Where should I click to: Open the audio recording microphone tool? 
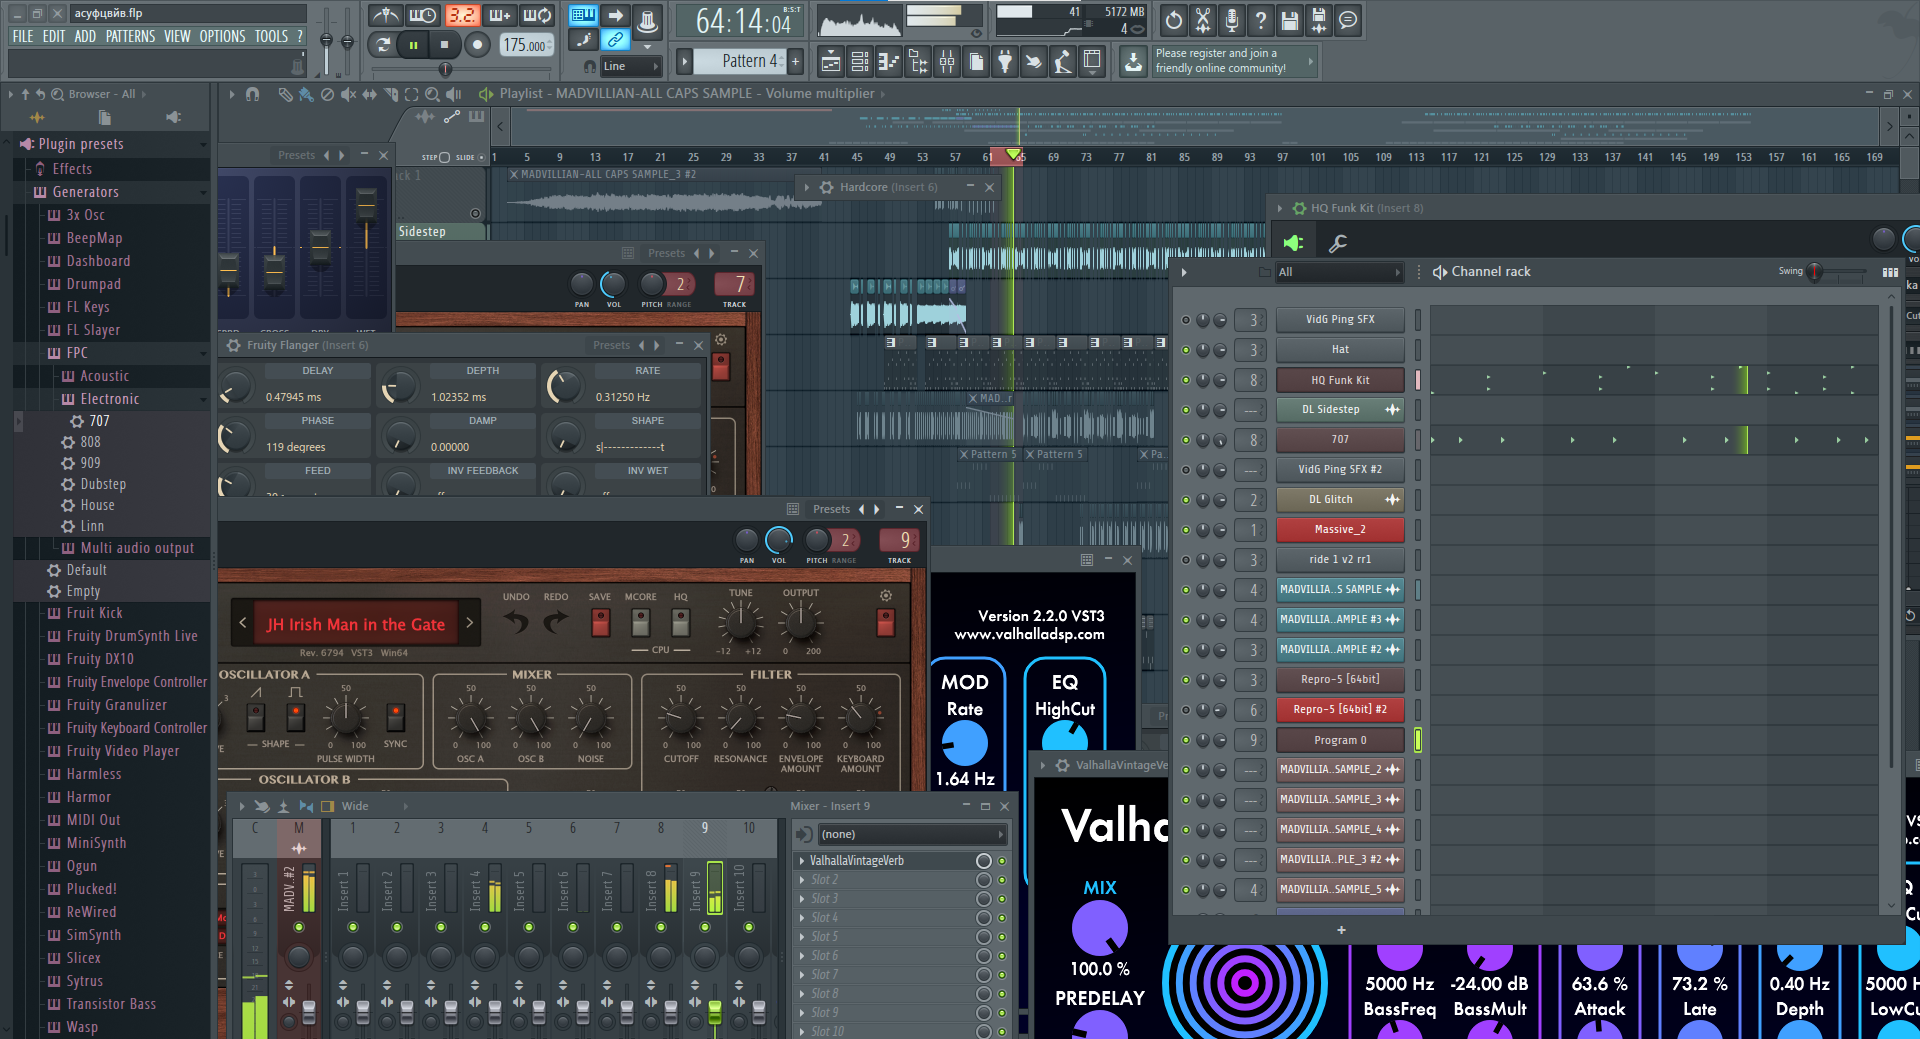1231,20
